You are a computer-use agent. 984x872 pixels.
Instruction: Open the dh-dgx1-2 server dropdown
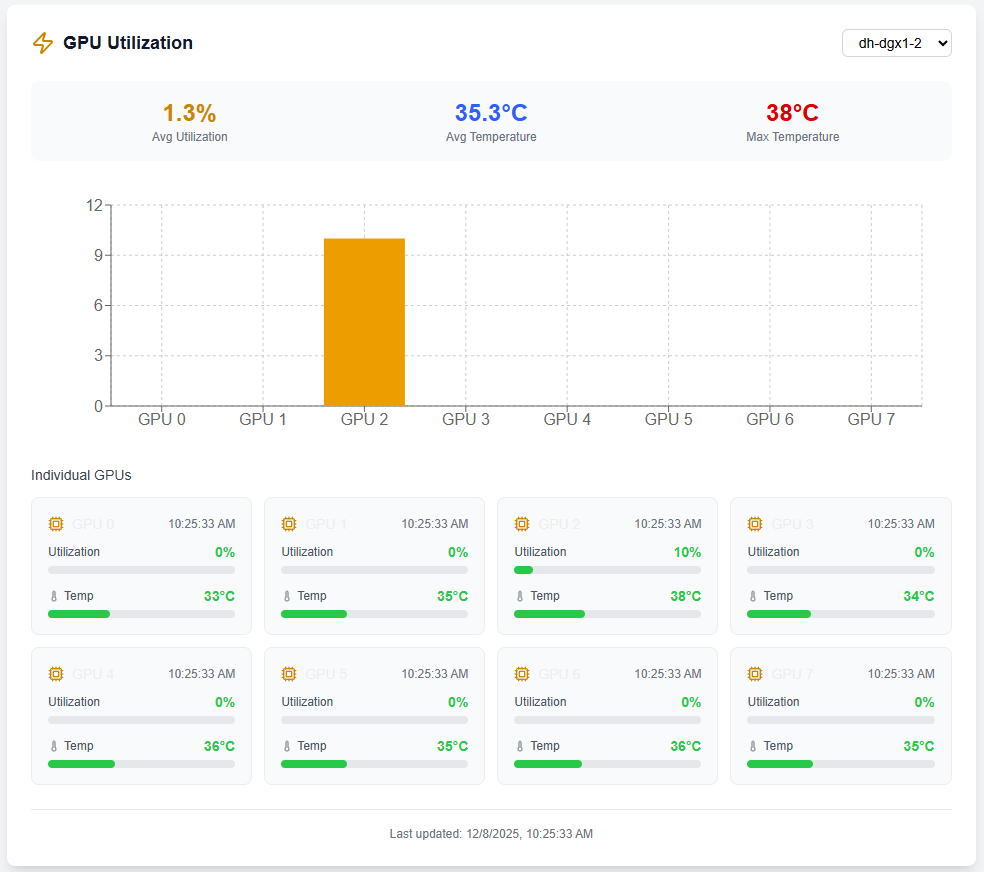896,43
